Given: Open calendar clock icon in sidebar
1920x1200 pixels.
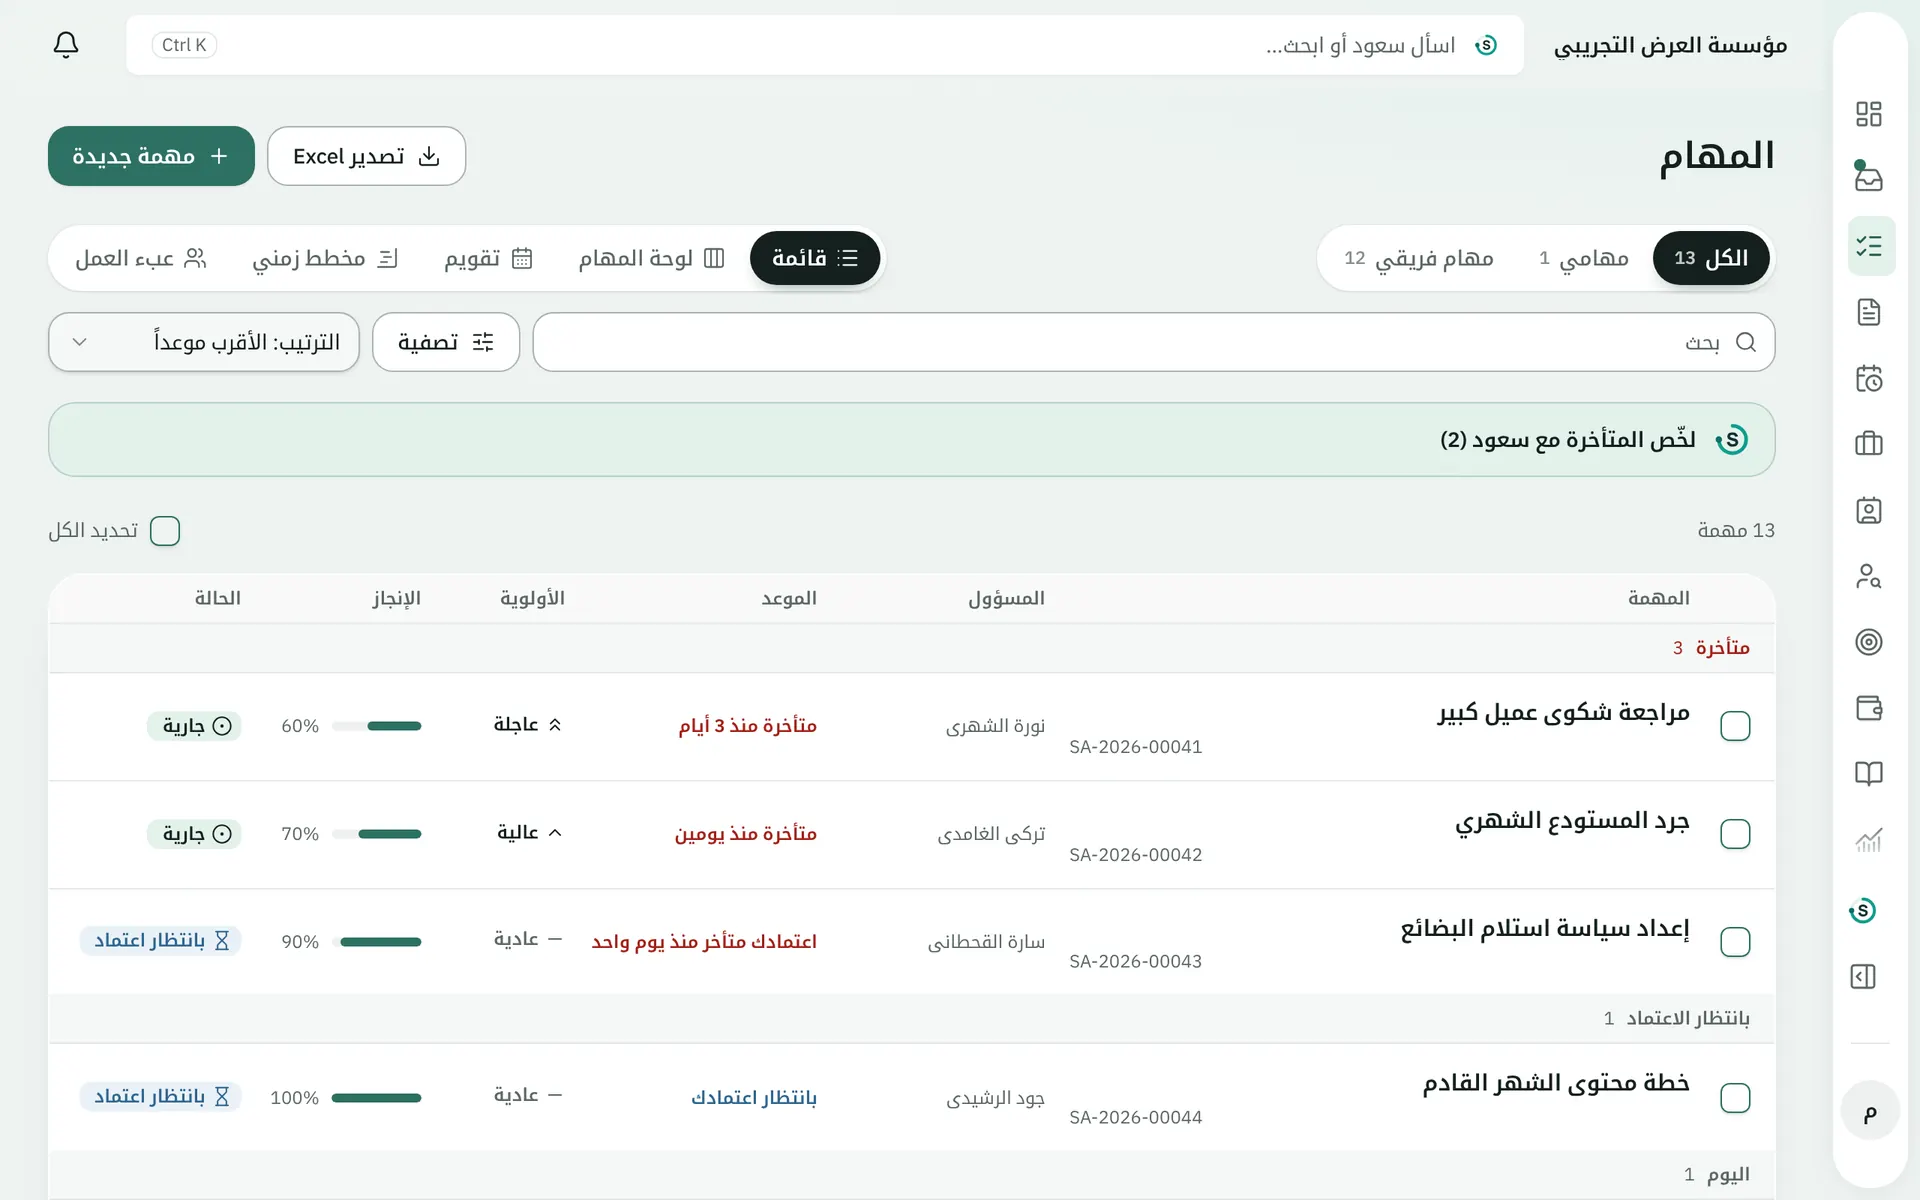Looking at the screenshot, I should [1868, 378].
